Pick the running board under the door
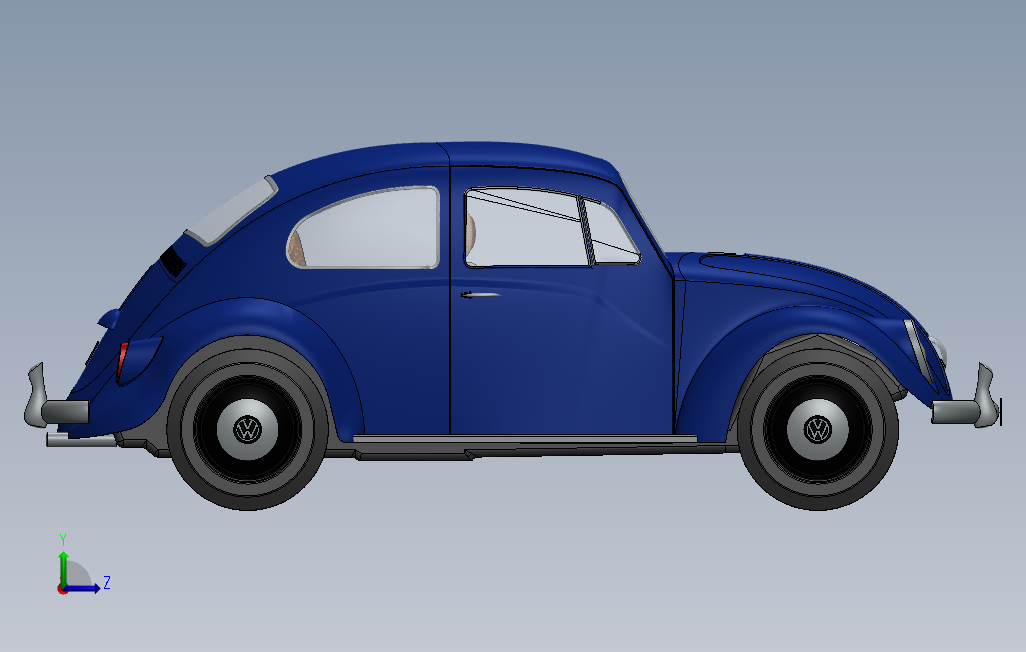The height and width of the screenshot is (652, 1026). click(525, 439)
